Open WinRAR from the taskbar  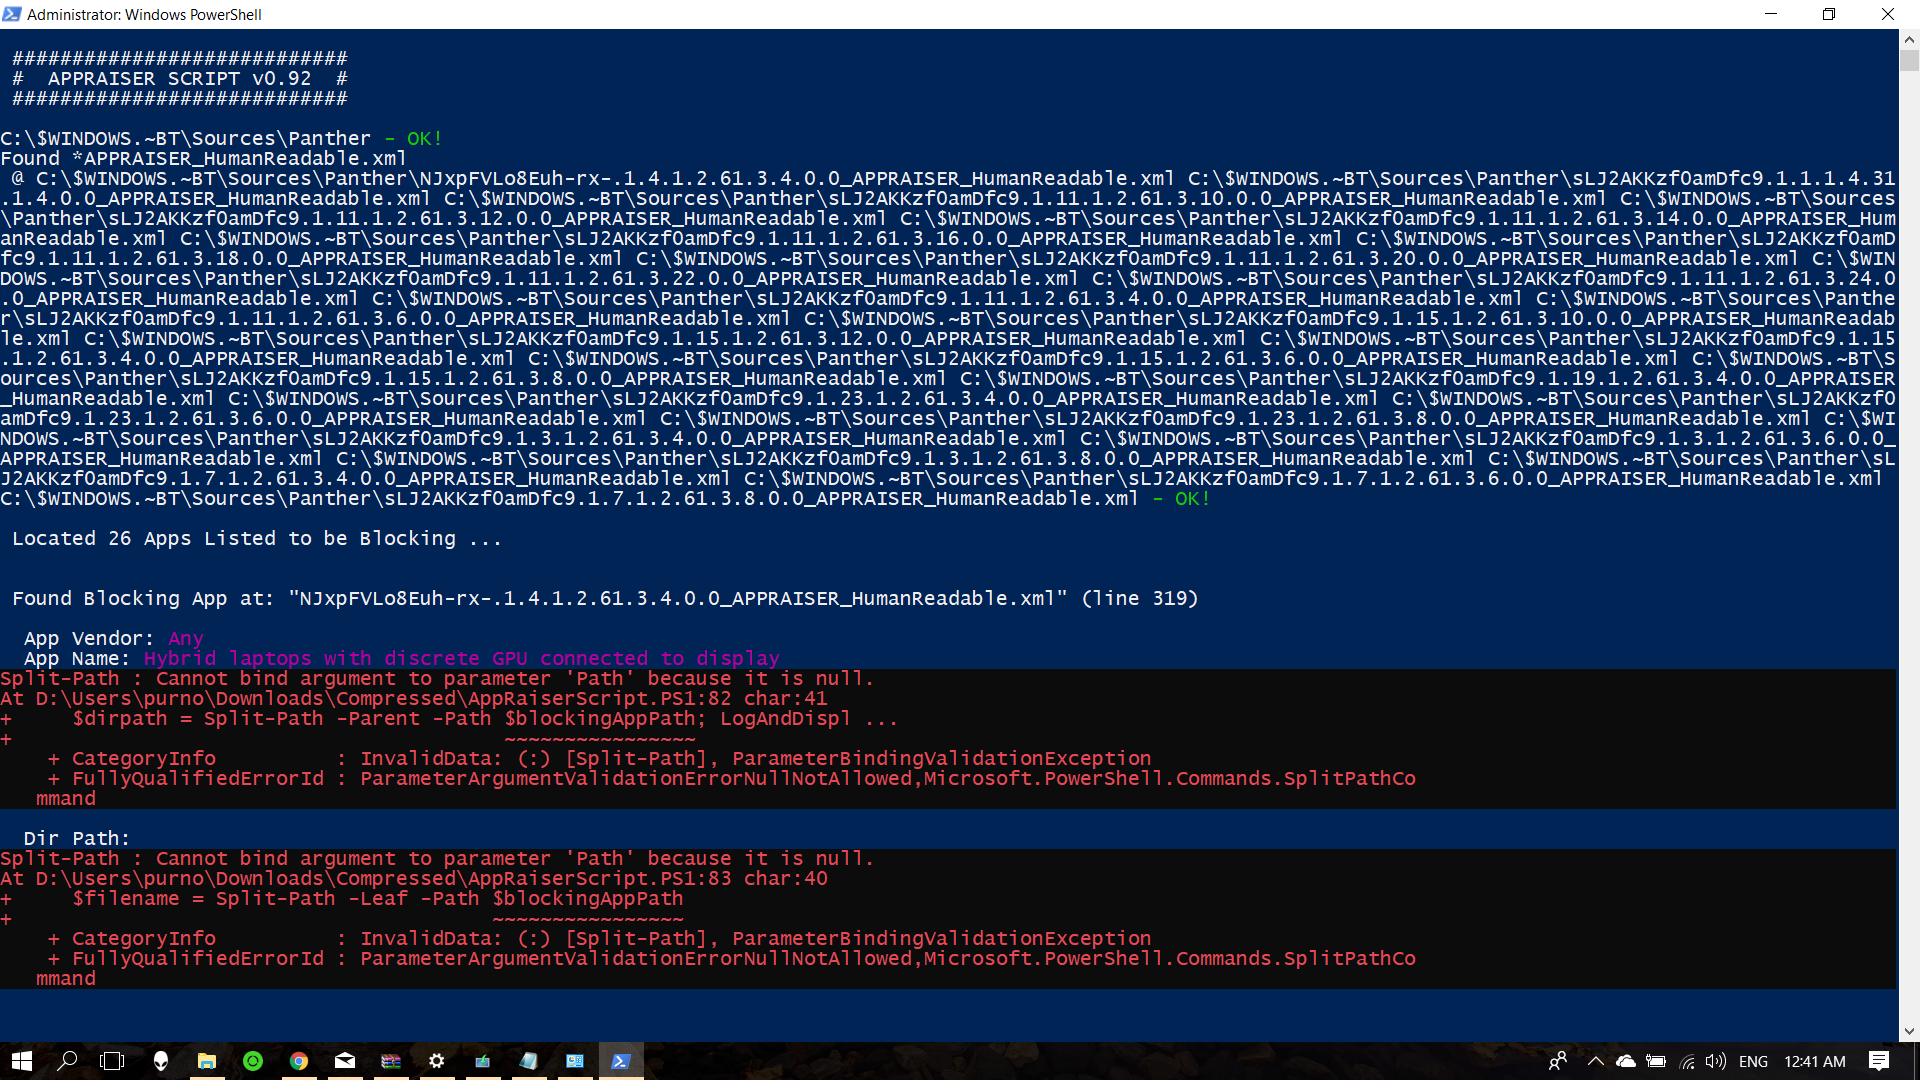pos(391,1061)
